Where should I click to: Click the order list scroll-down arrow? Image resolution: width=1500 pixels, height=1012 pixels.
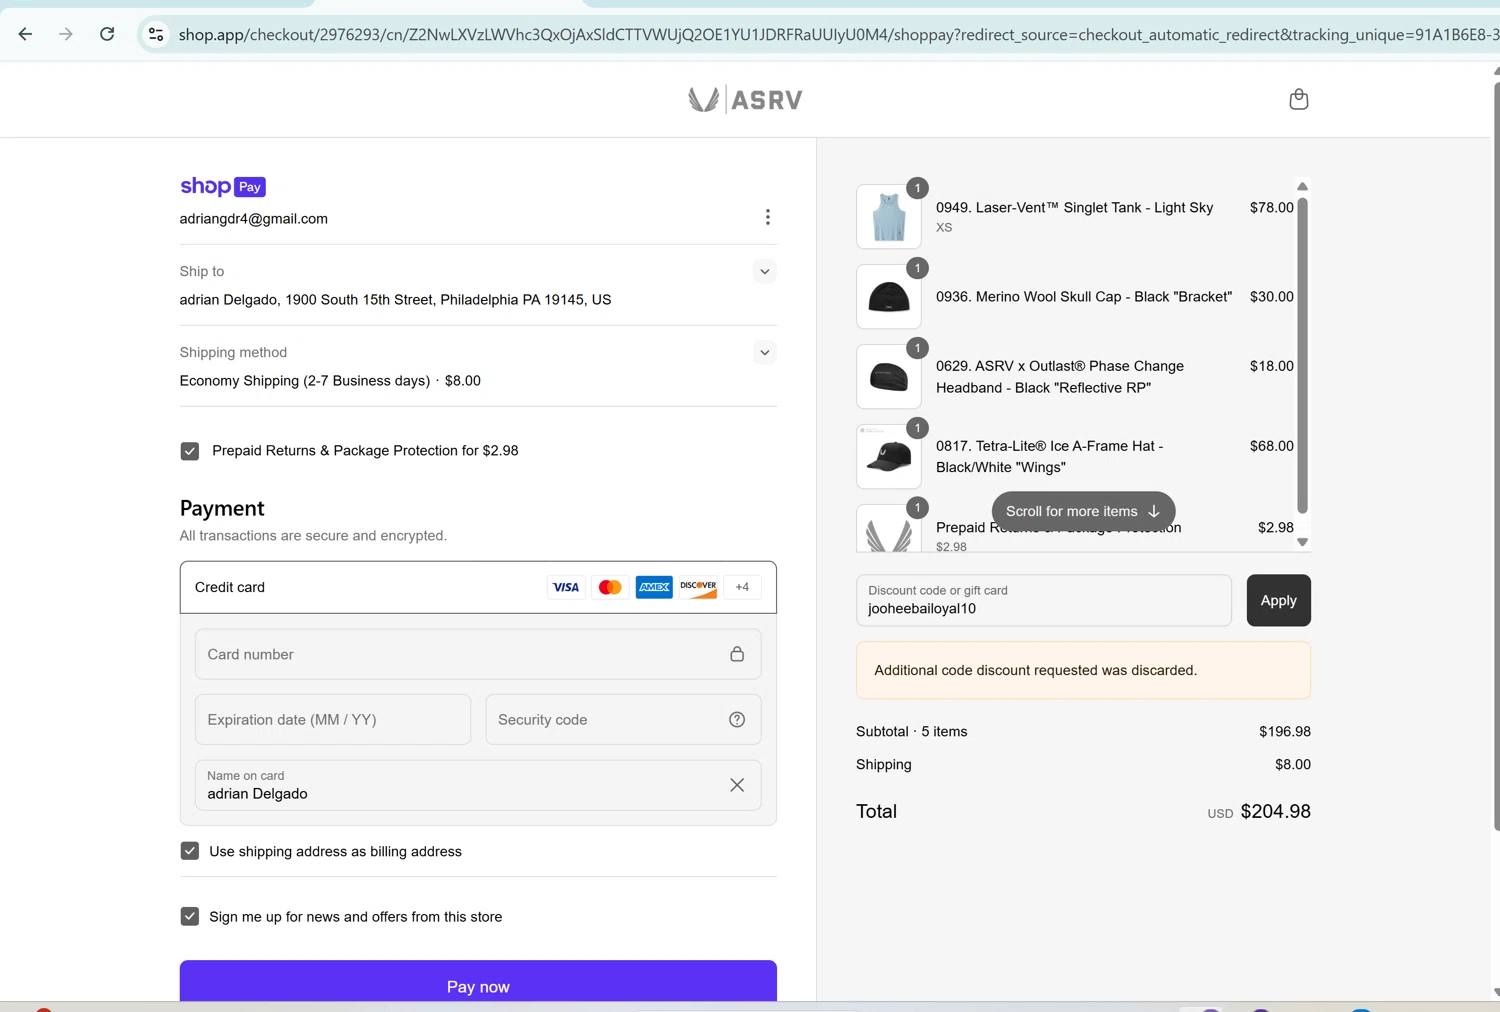tap(1302, 542)
